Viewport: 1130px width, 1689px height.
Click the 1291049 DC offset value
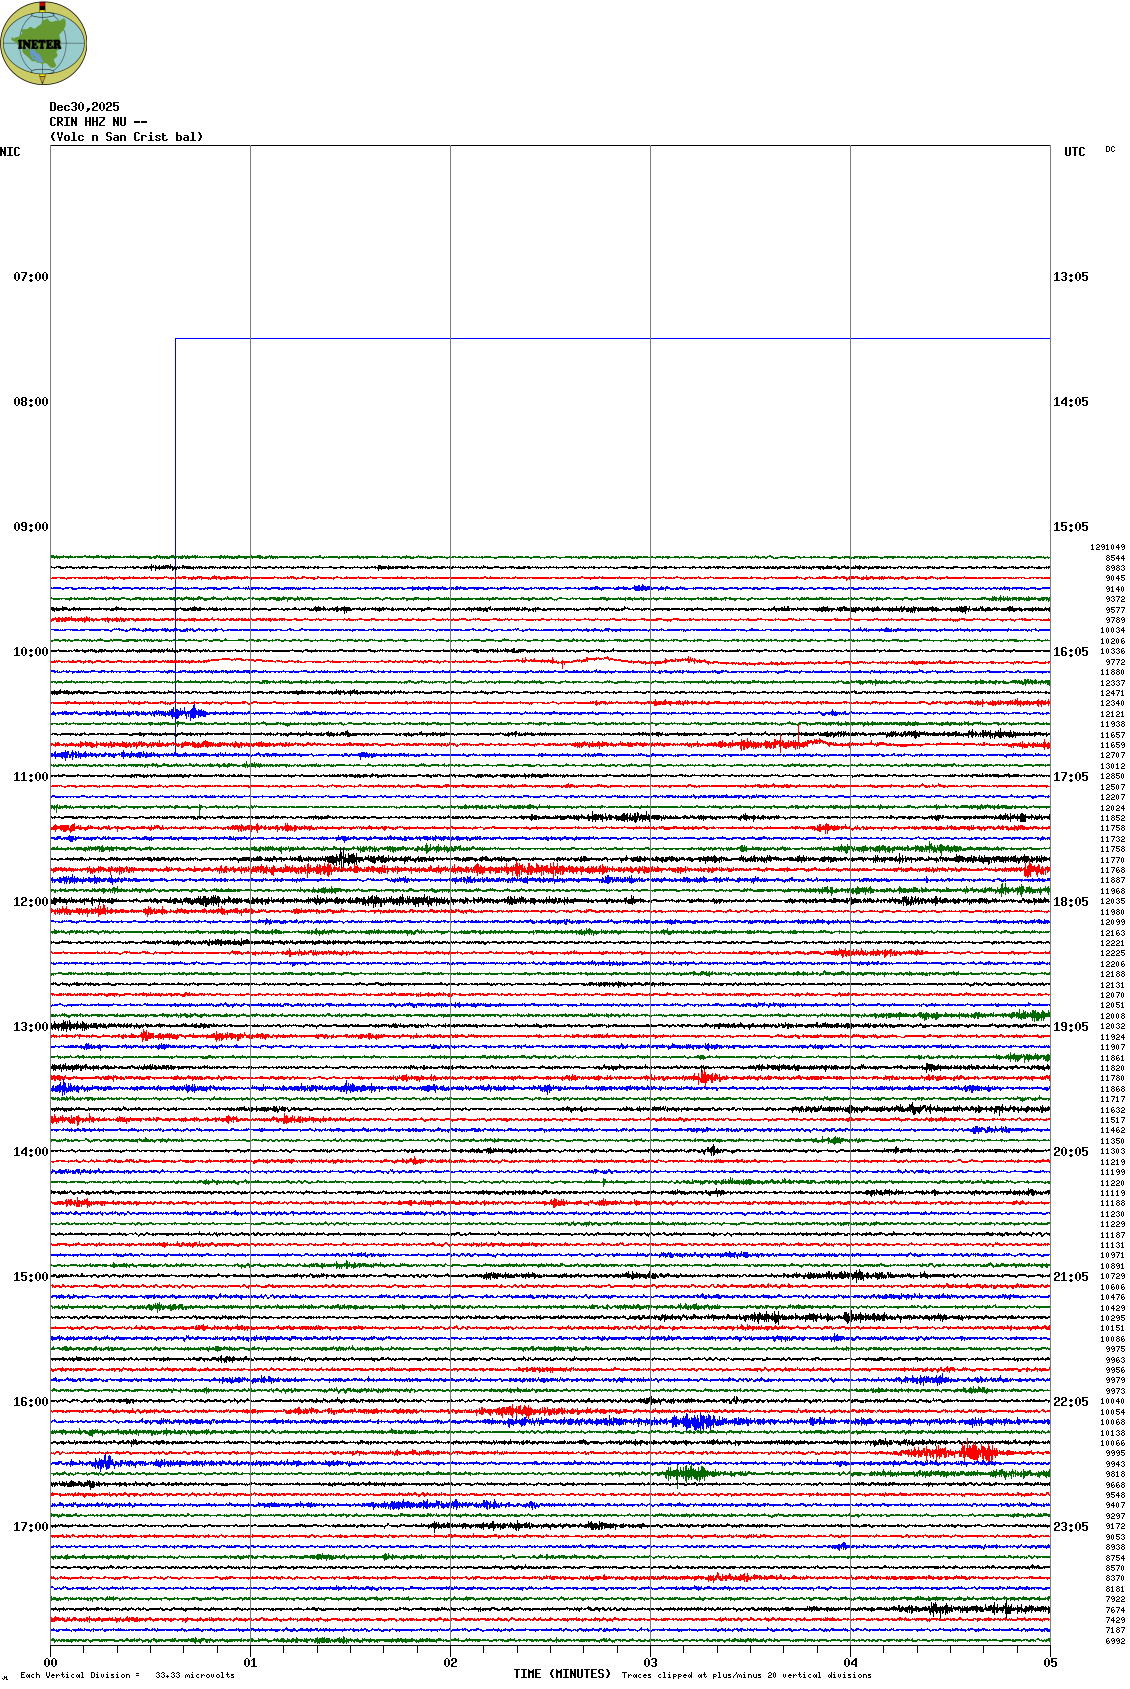[x=1107, y=548]
